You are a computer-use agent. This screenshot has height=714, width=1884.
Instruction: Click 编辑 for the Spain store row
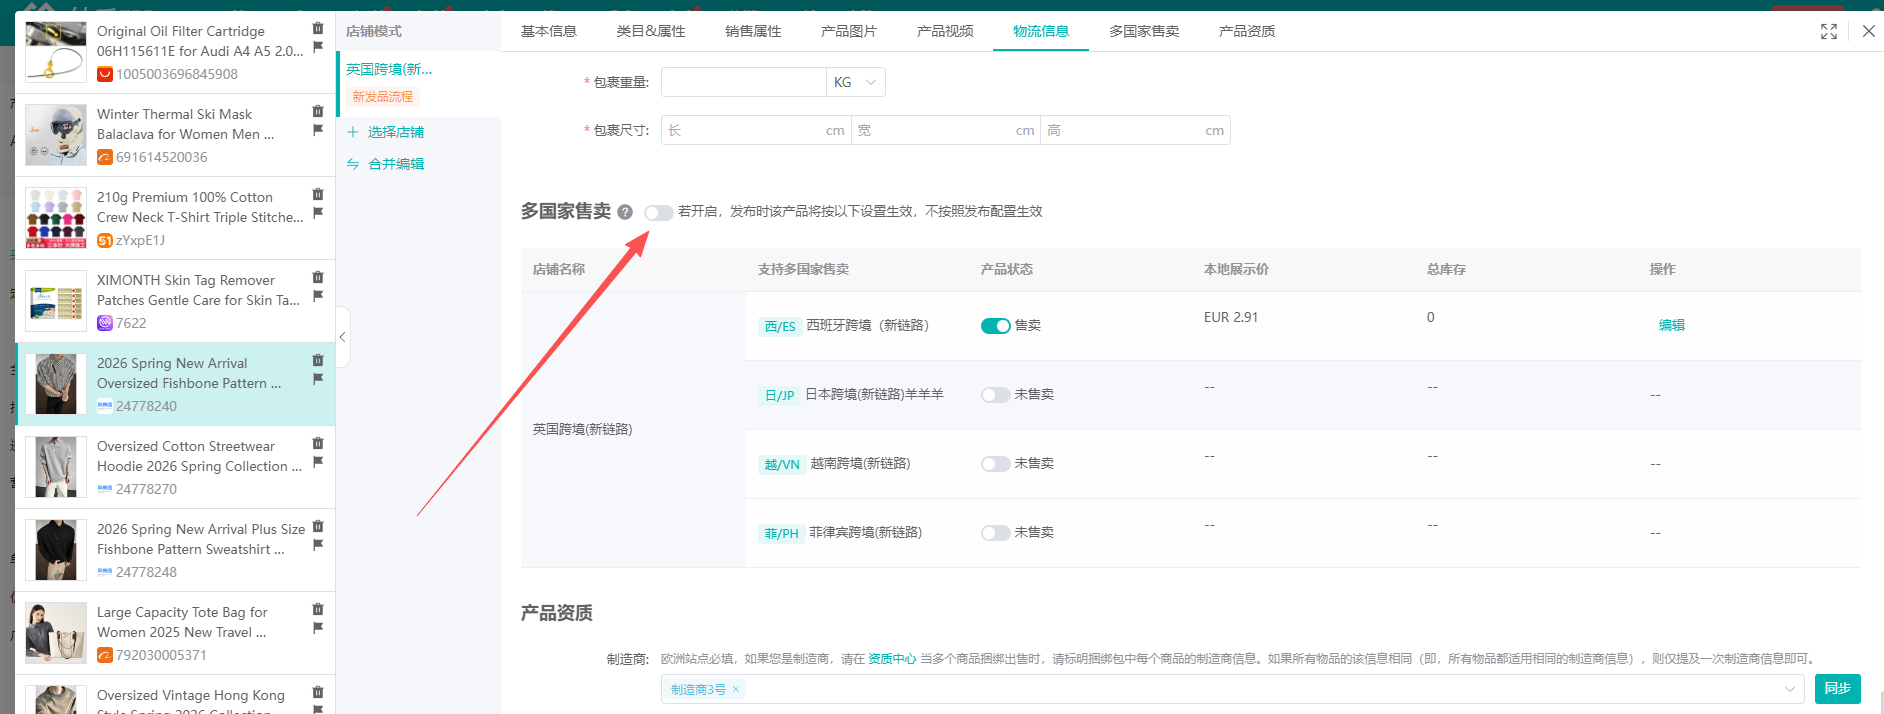pyautogui.click(x=1671, y=325)
